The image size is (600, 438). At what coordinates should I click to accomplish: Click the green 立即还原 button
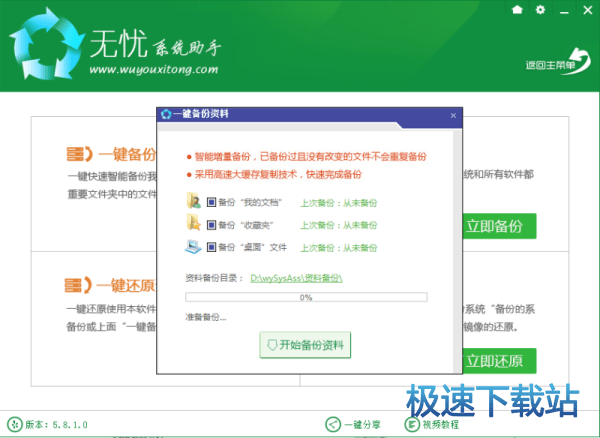(x=499, y=361)
